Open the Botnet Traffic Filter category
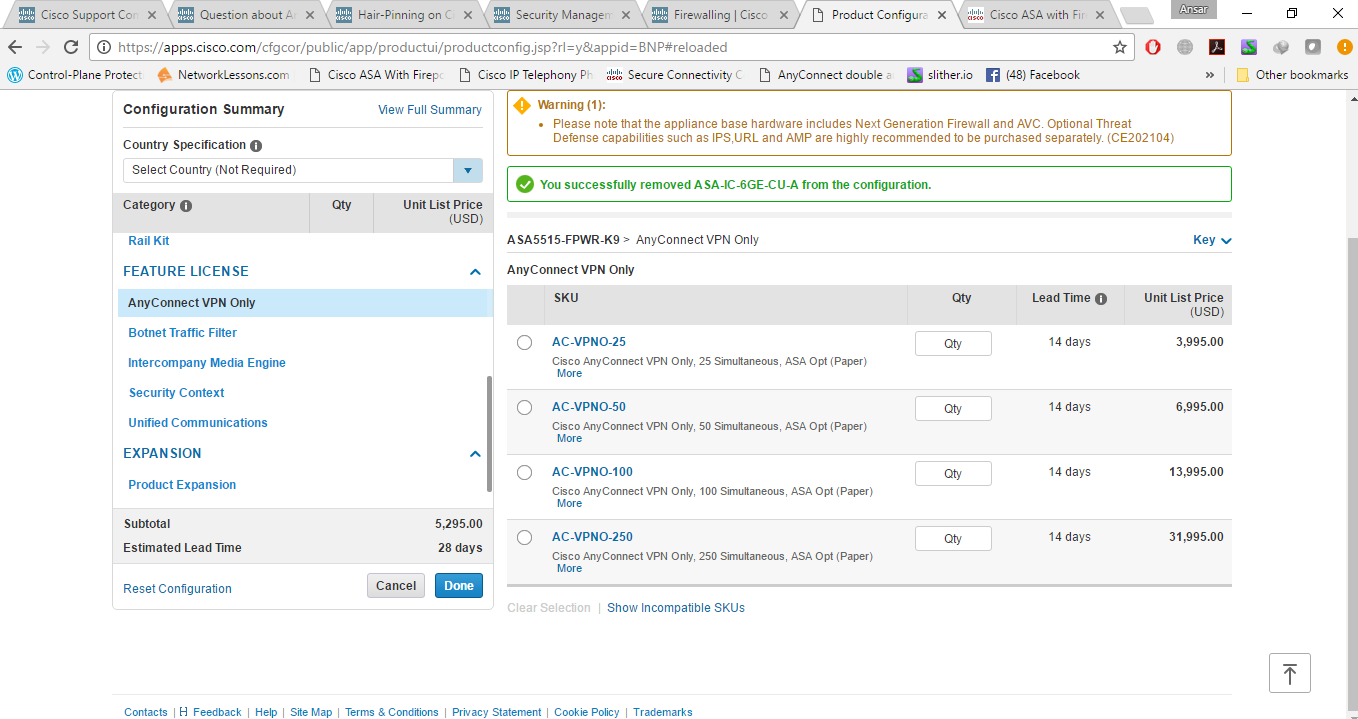This screenshot has width=1358, height=719. pos(182,333)
